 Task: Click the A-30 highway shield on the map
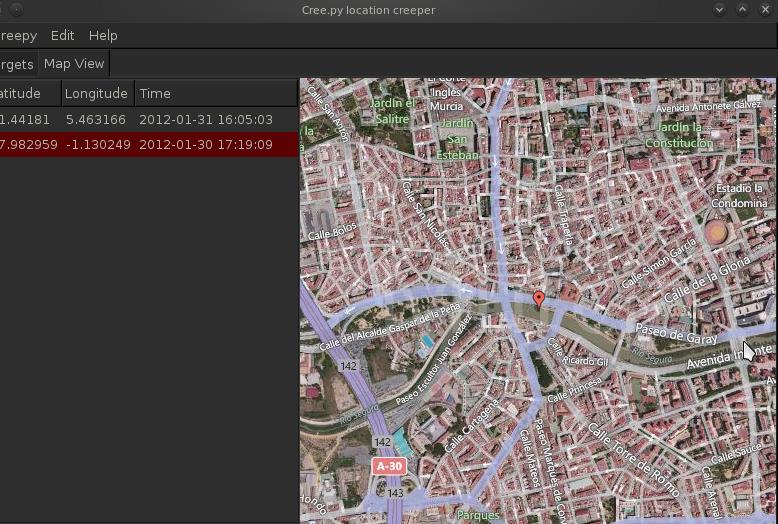point(388,466)
